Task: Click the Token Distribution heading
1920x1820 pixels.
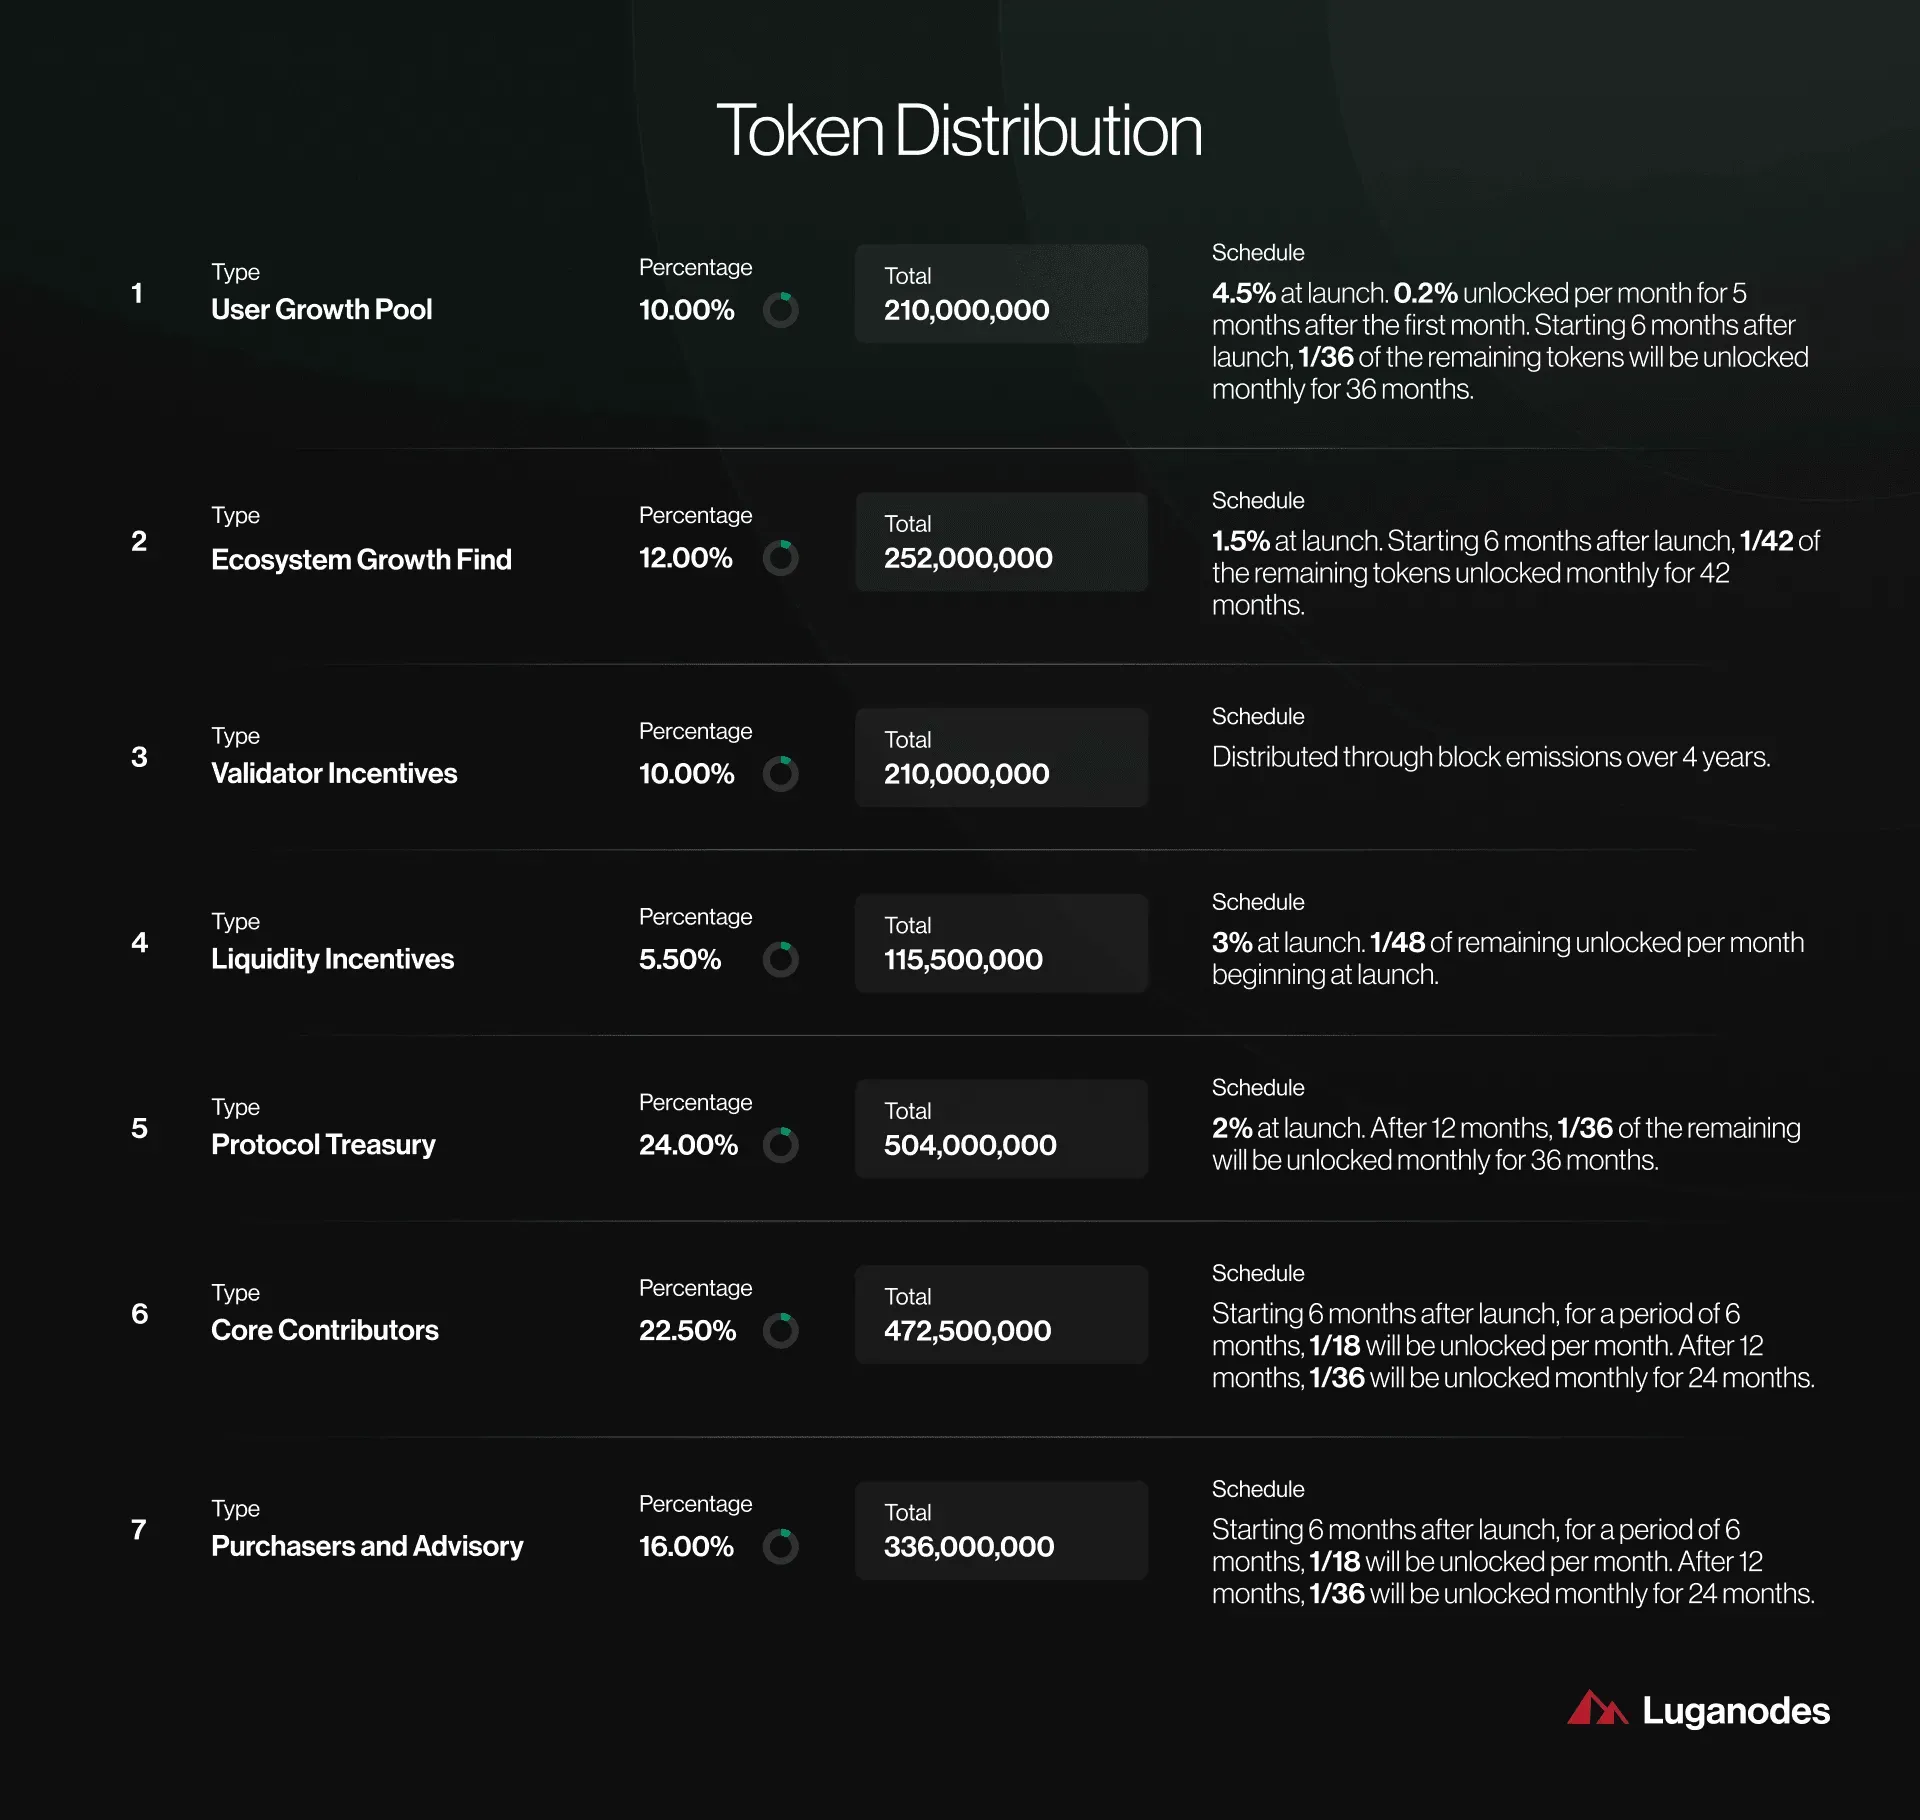Action: coord(959,131)
